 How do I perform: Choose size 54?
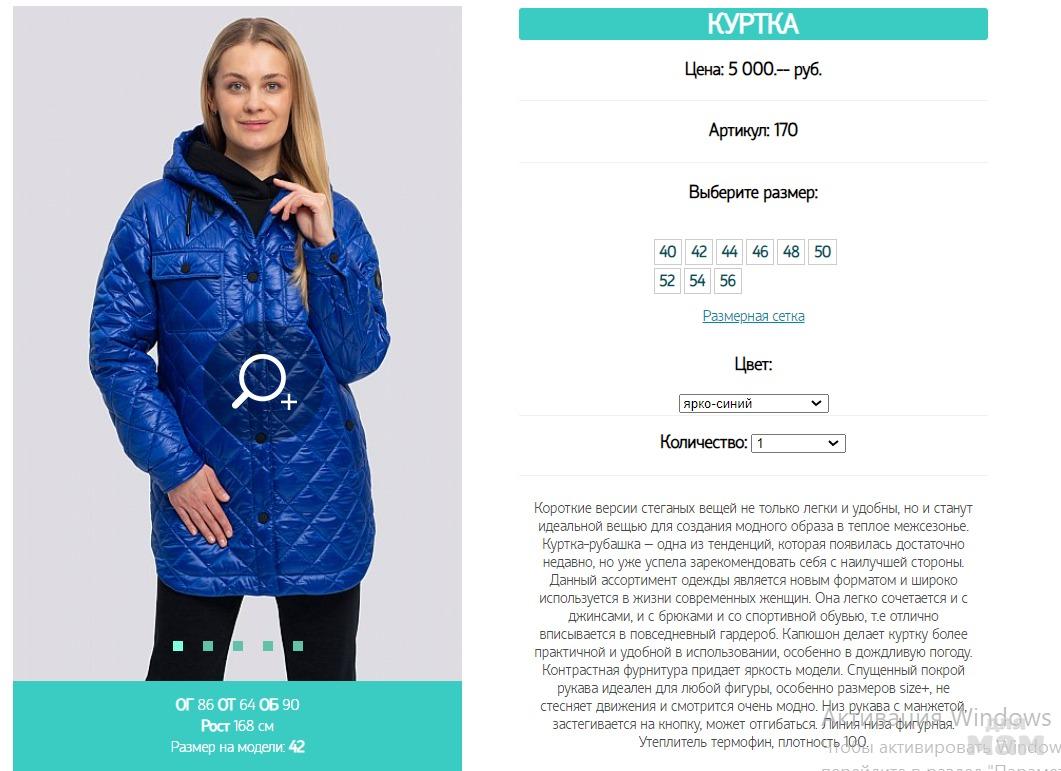697,281
